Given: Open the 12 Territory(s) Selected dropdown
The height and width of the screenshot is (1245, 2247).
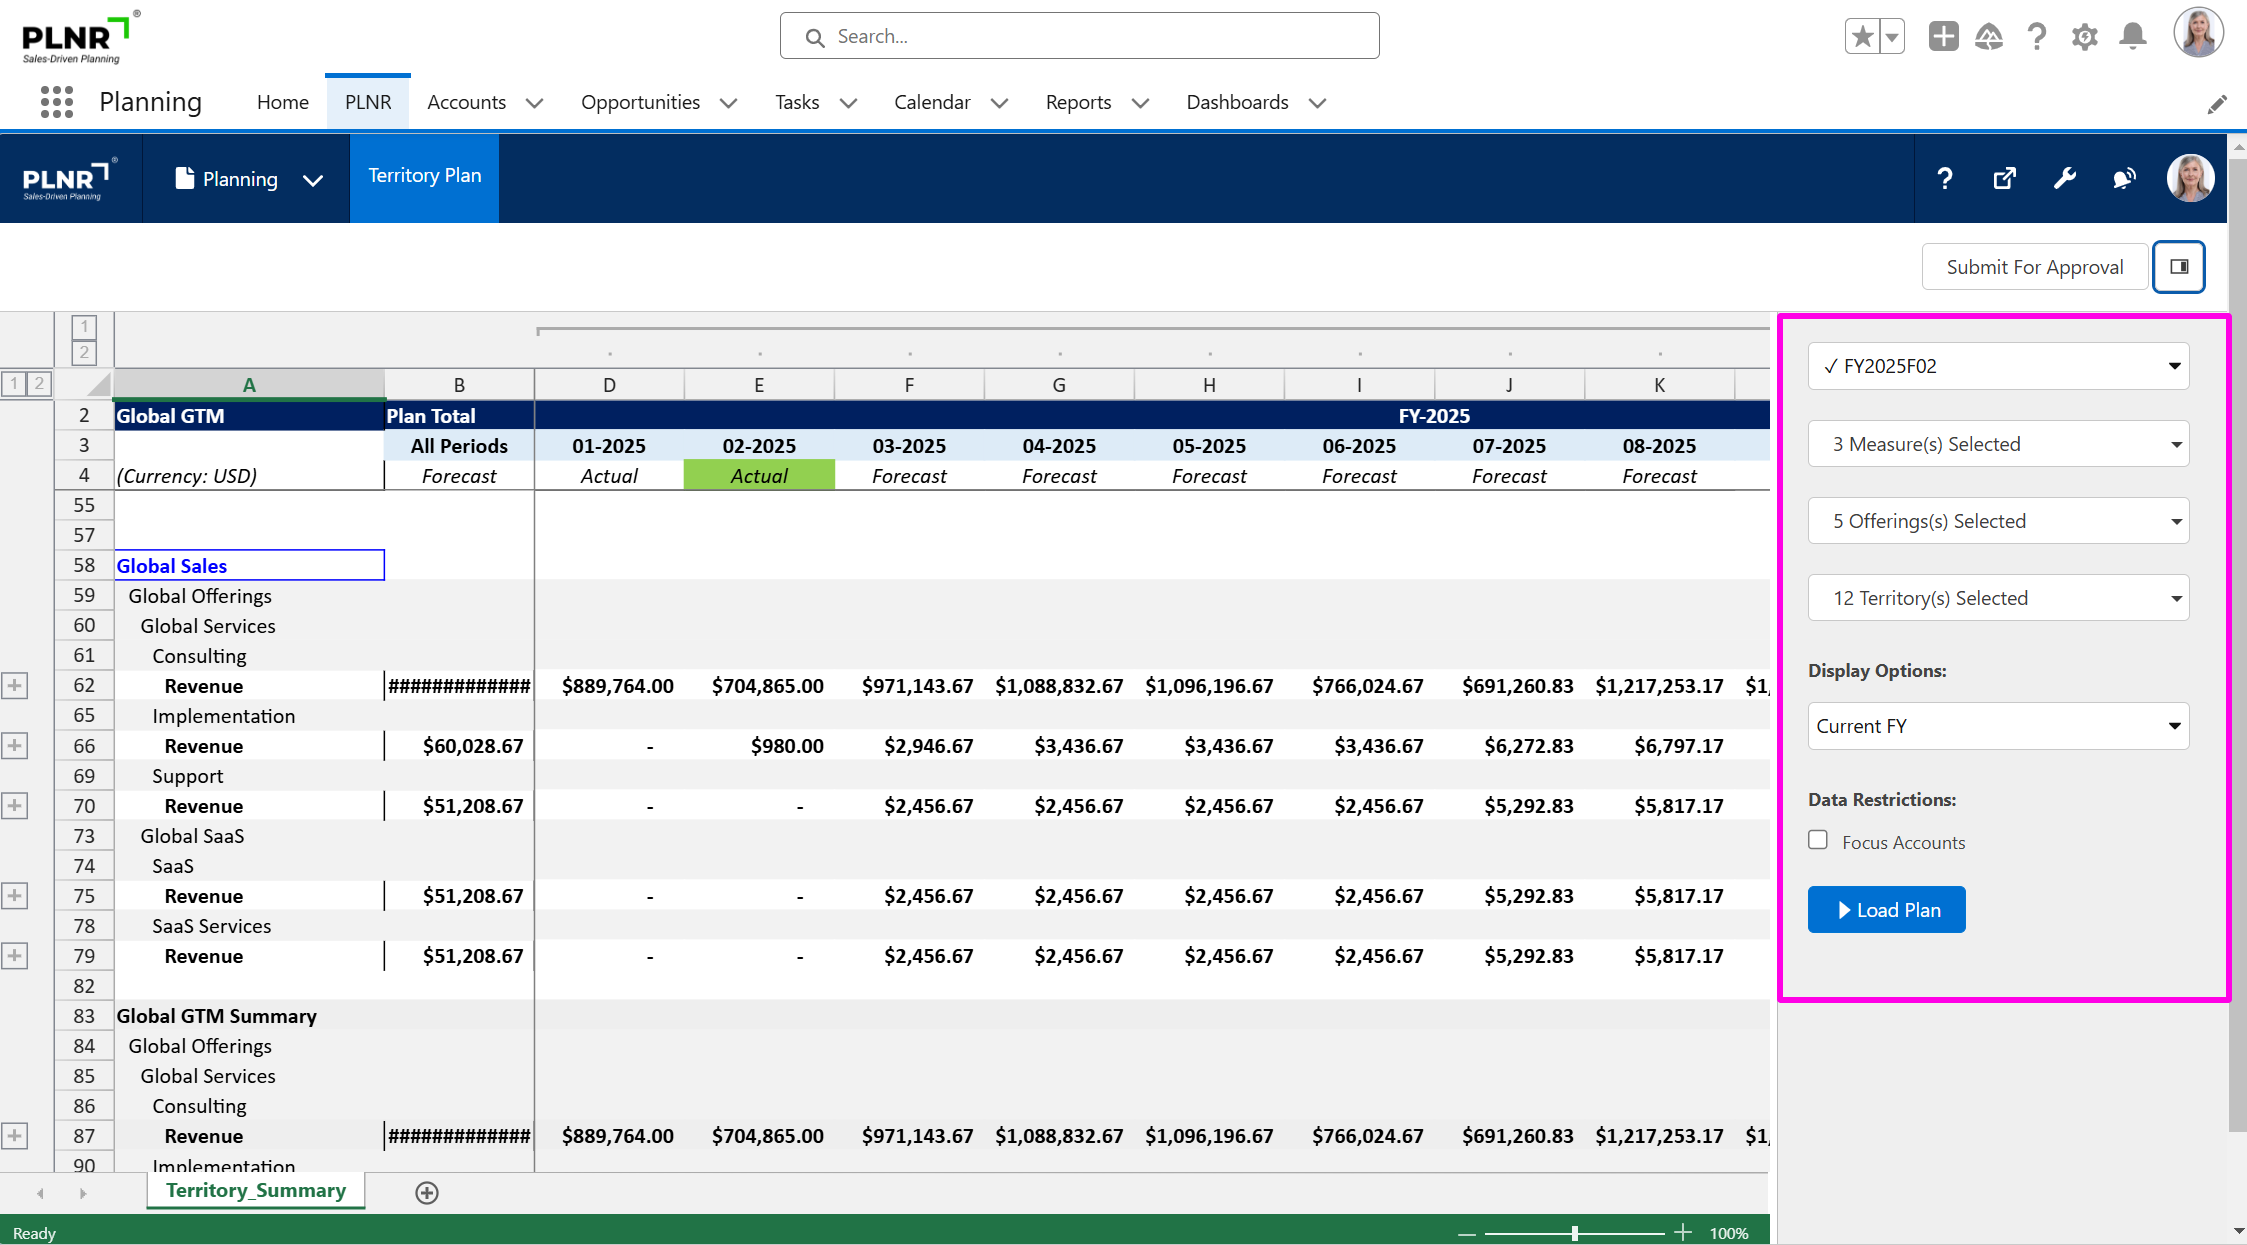Looking at the screenshot, I should pyautogui.click(x=1998, y=598).
